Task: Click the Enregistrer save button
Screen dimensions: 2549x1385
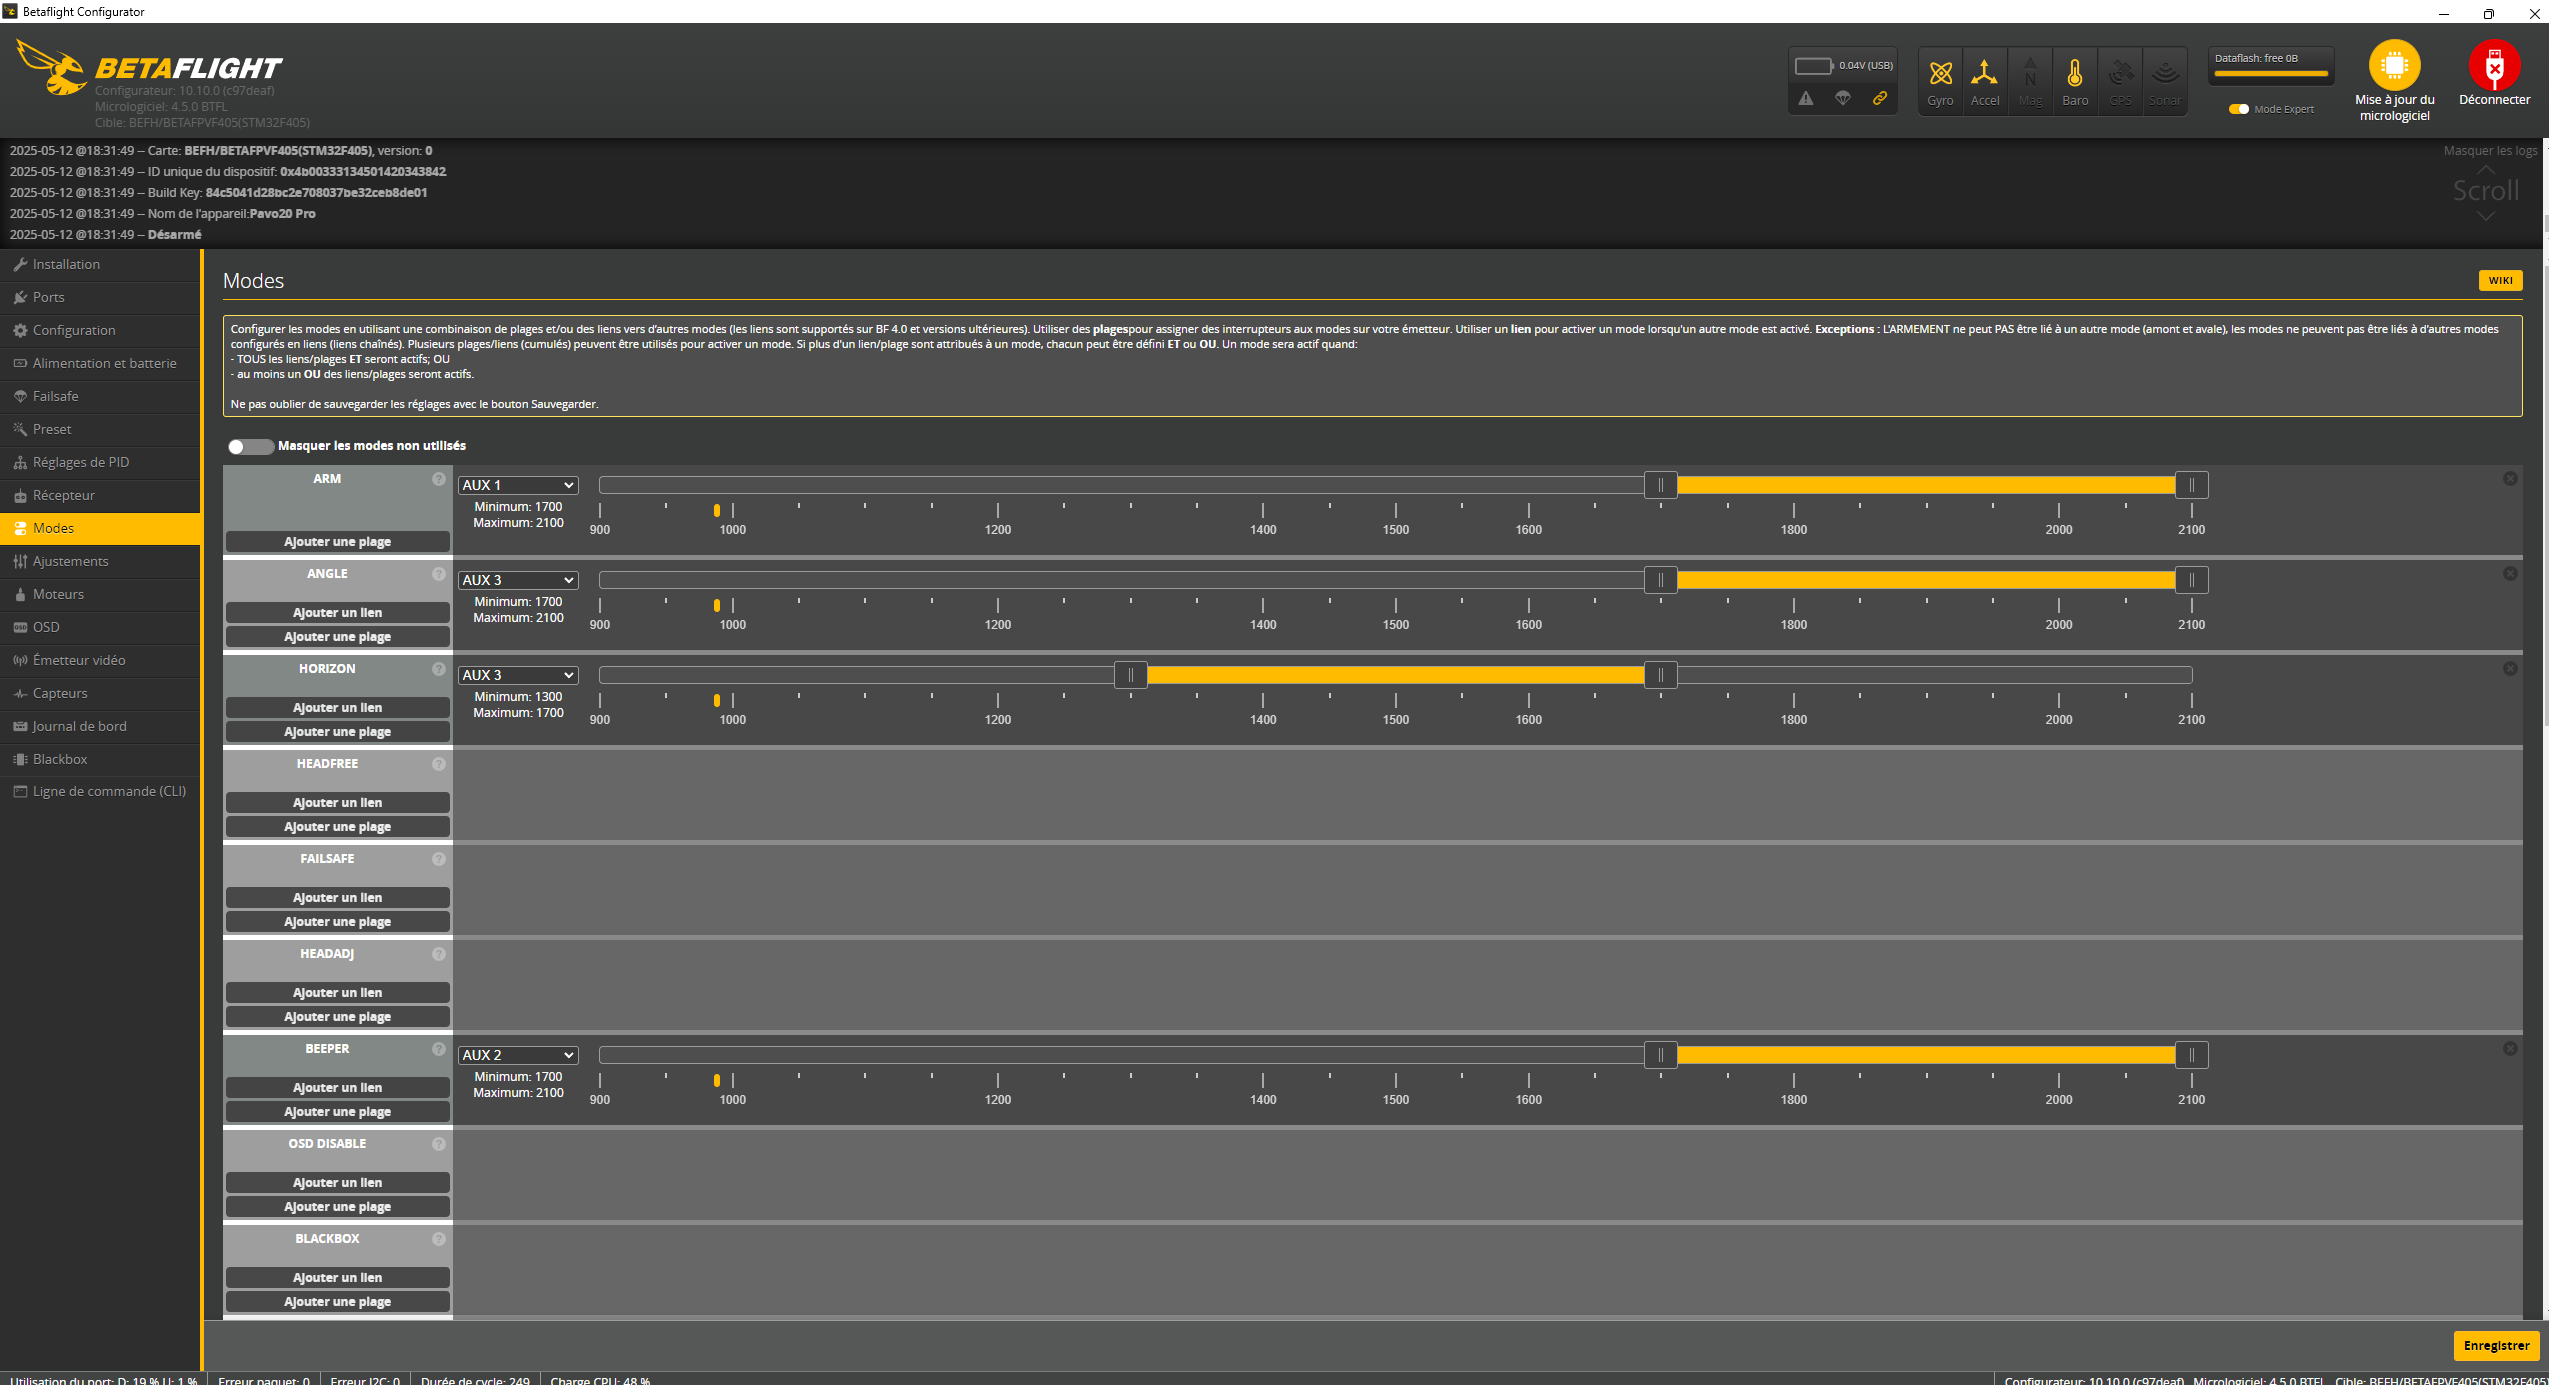Action: pyautogui.click(x=2495, y=1345)
